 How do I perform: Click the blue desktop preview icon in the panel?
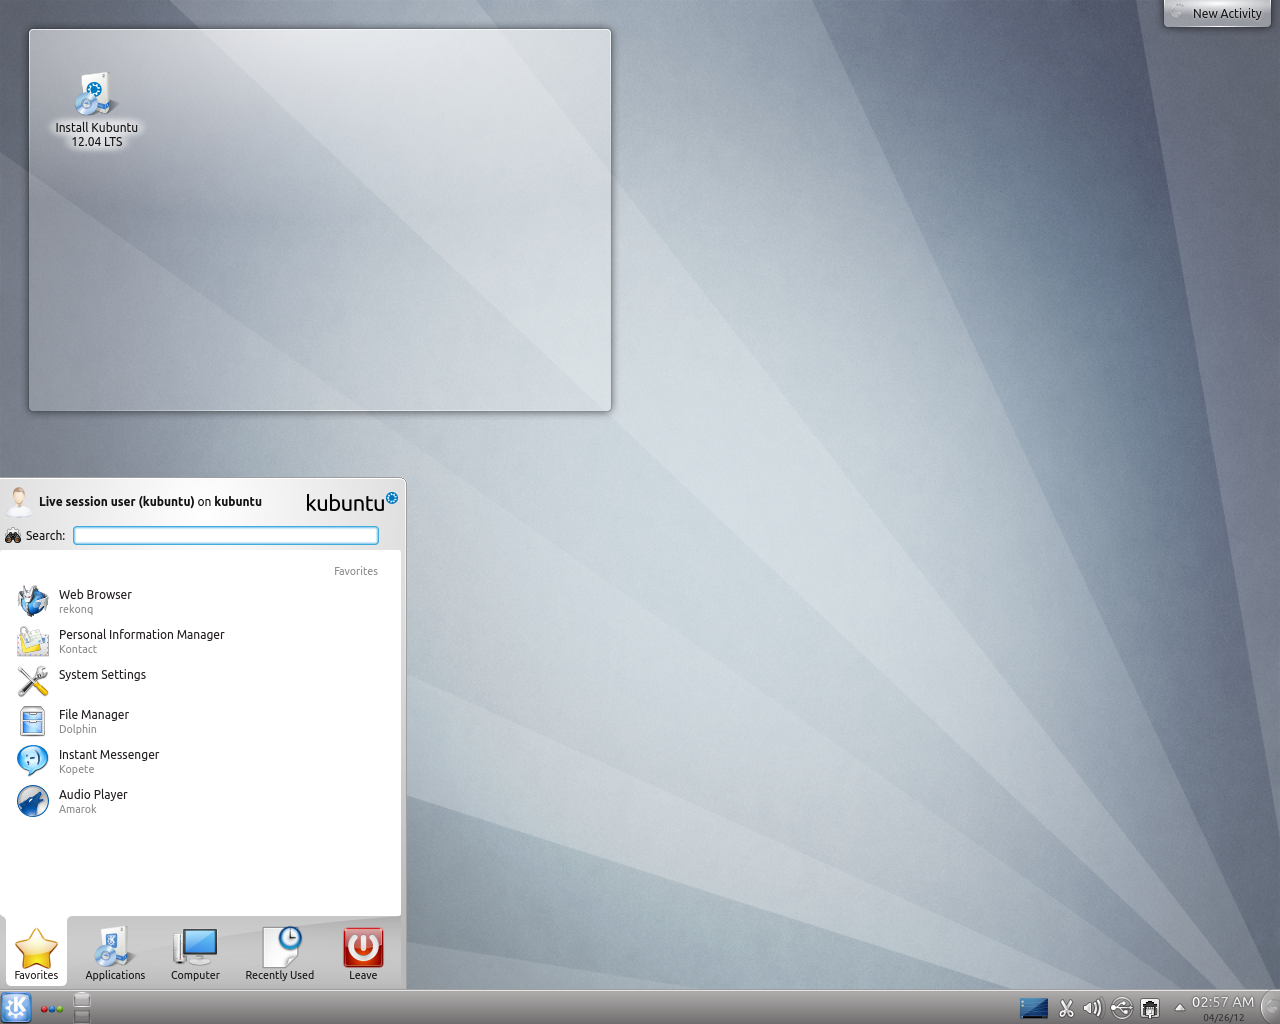1034,1008
